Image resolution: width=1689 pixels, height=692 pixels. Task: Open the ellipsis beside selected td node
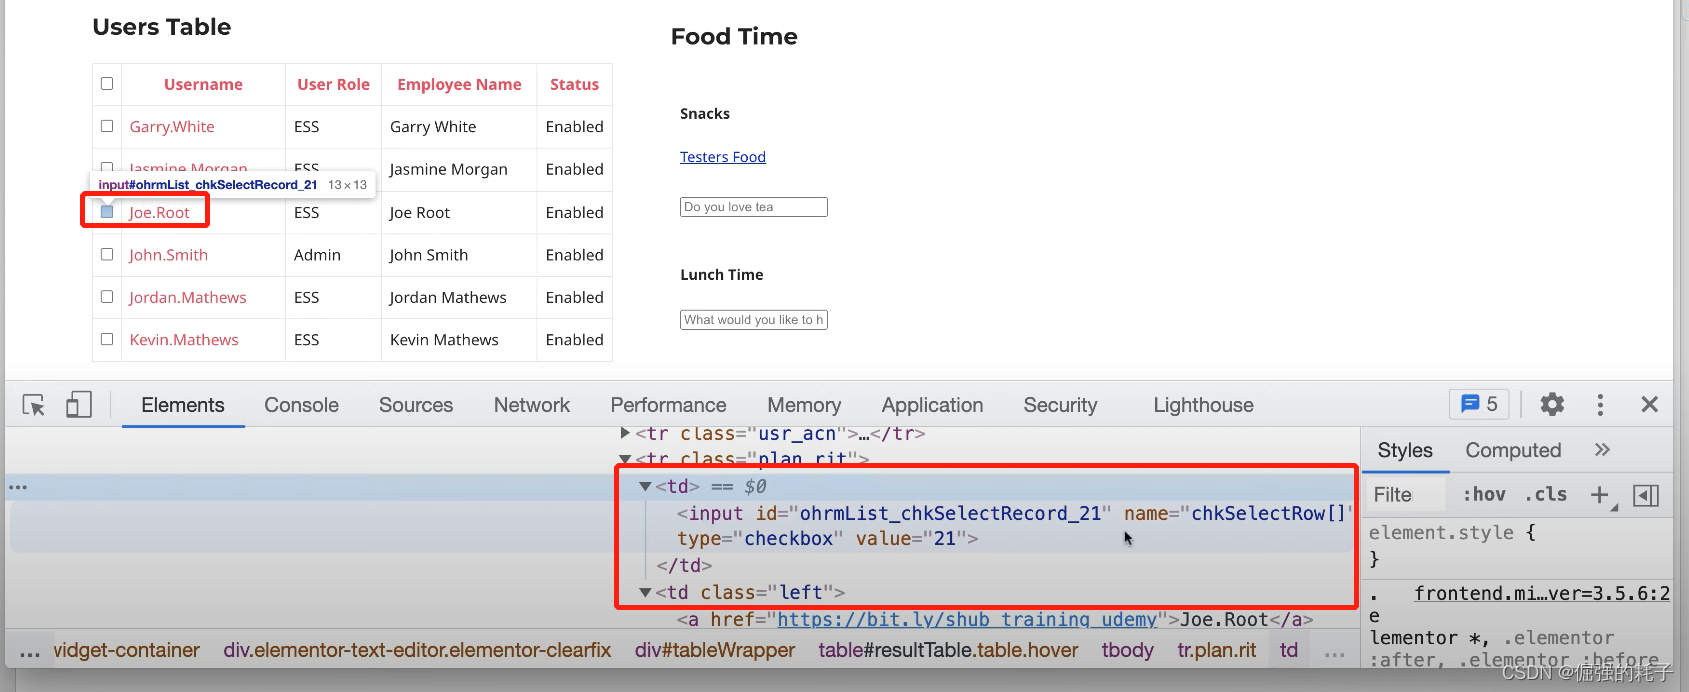coord(18,487)
